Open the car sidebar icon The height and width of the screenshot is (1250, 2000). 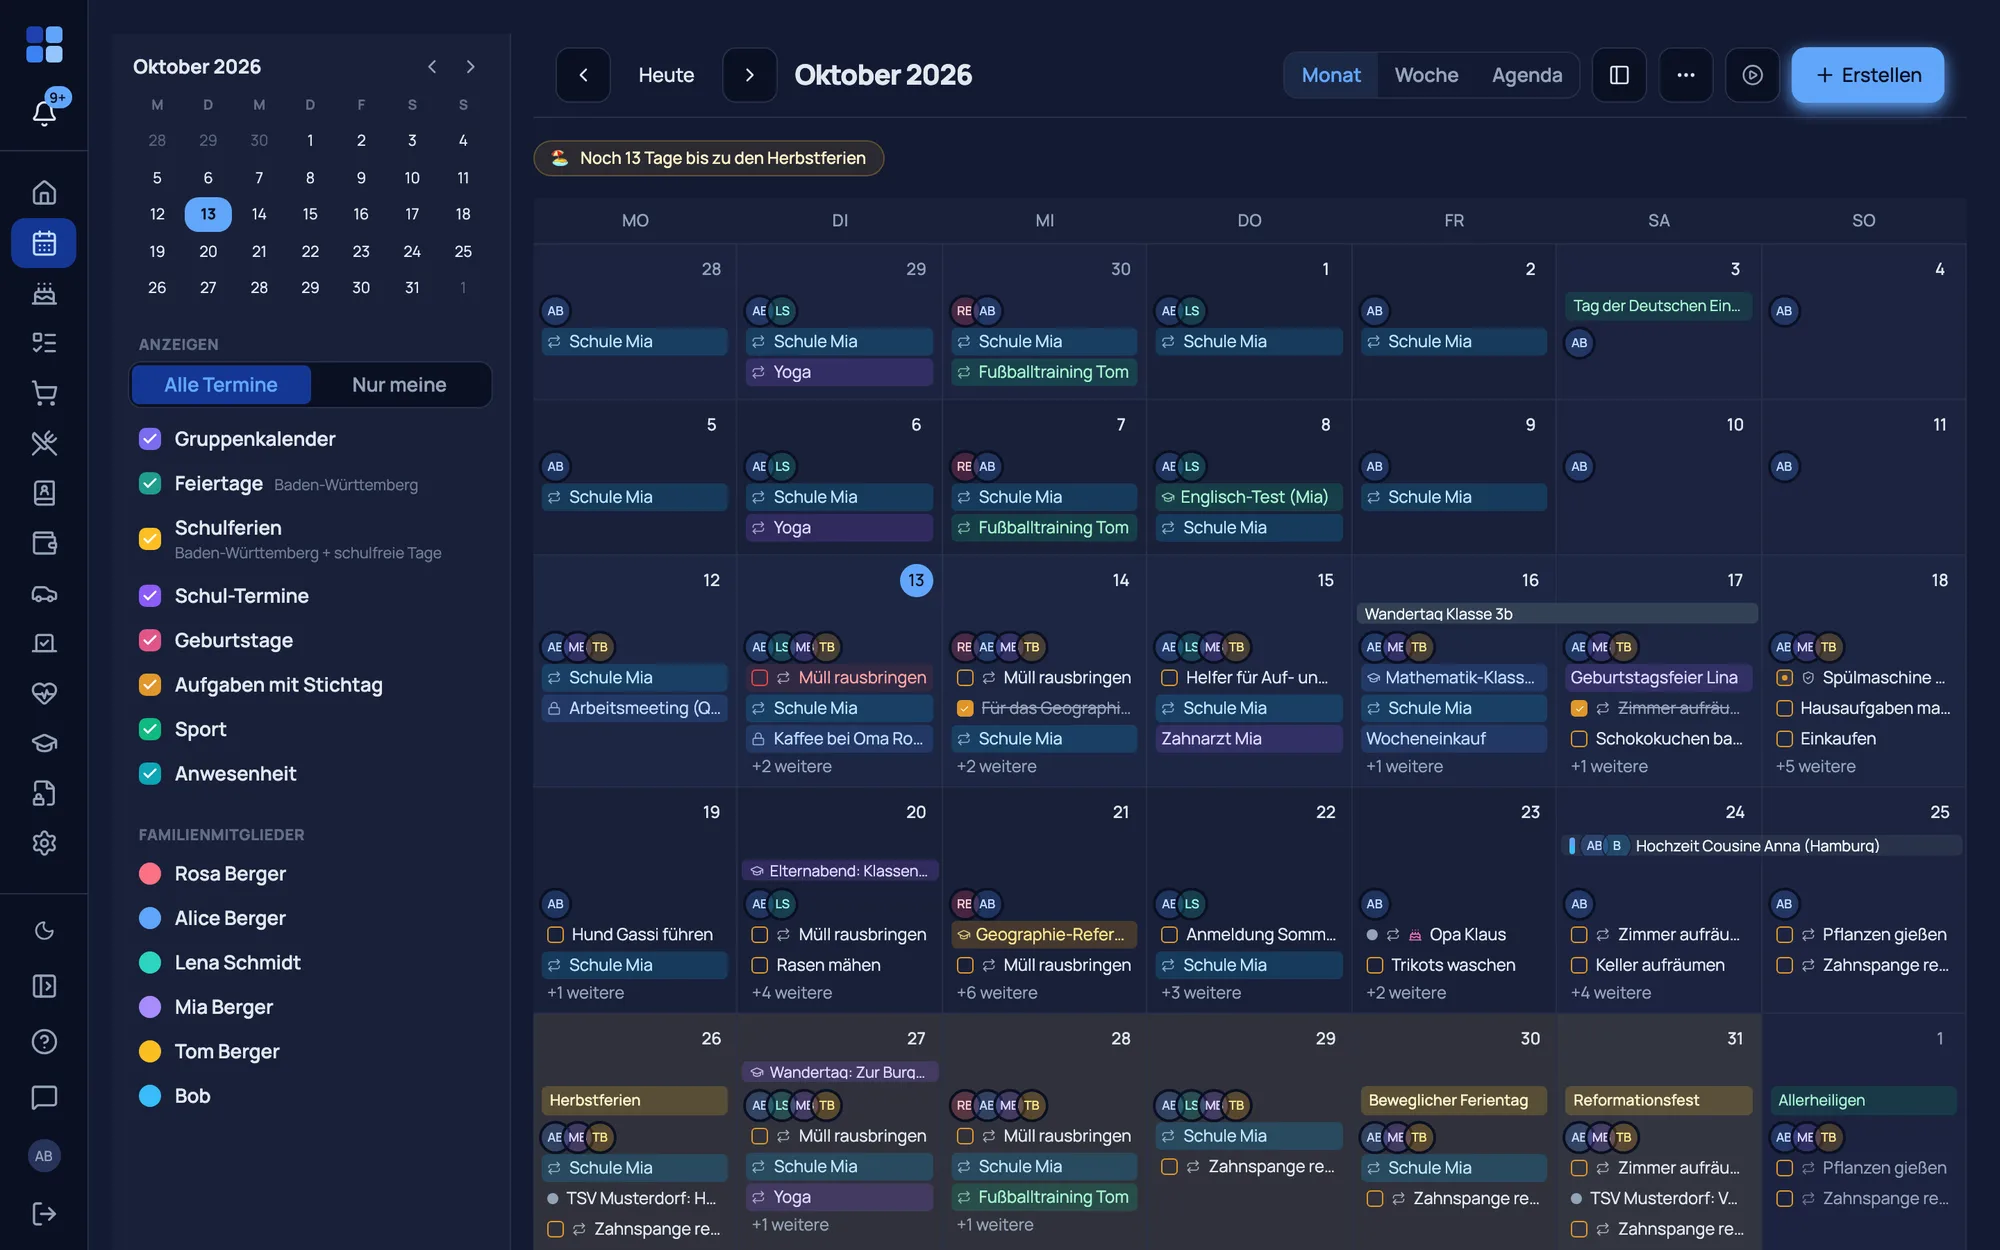tap(44, 593)
